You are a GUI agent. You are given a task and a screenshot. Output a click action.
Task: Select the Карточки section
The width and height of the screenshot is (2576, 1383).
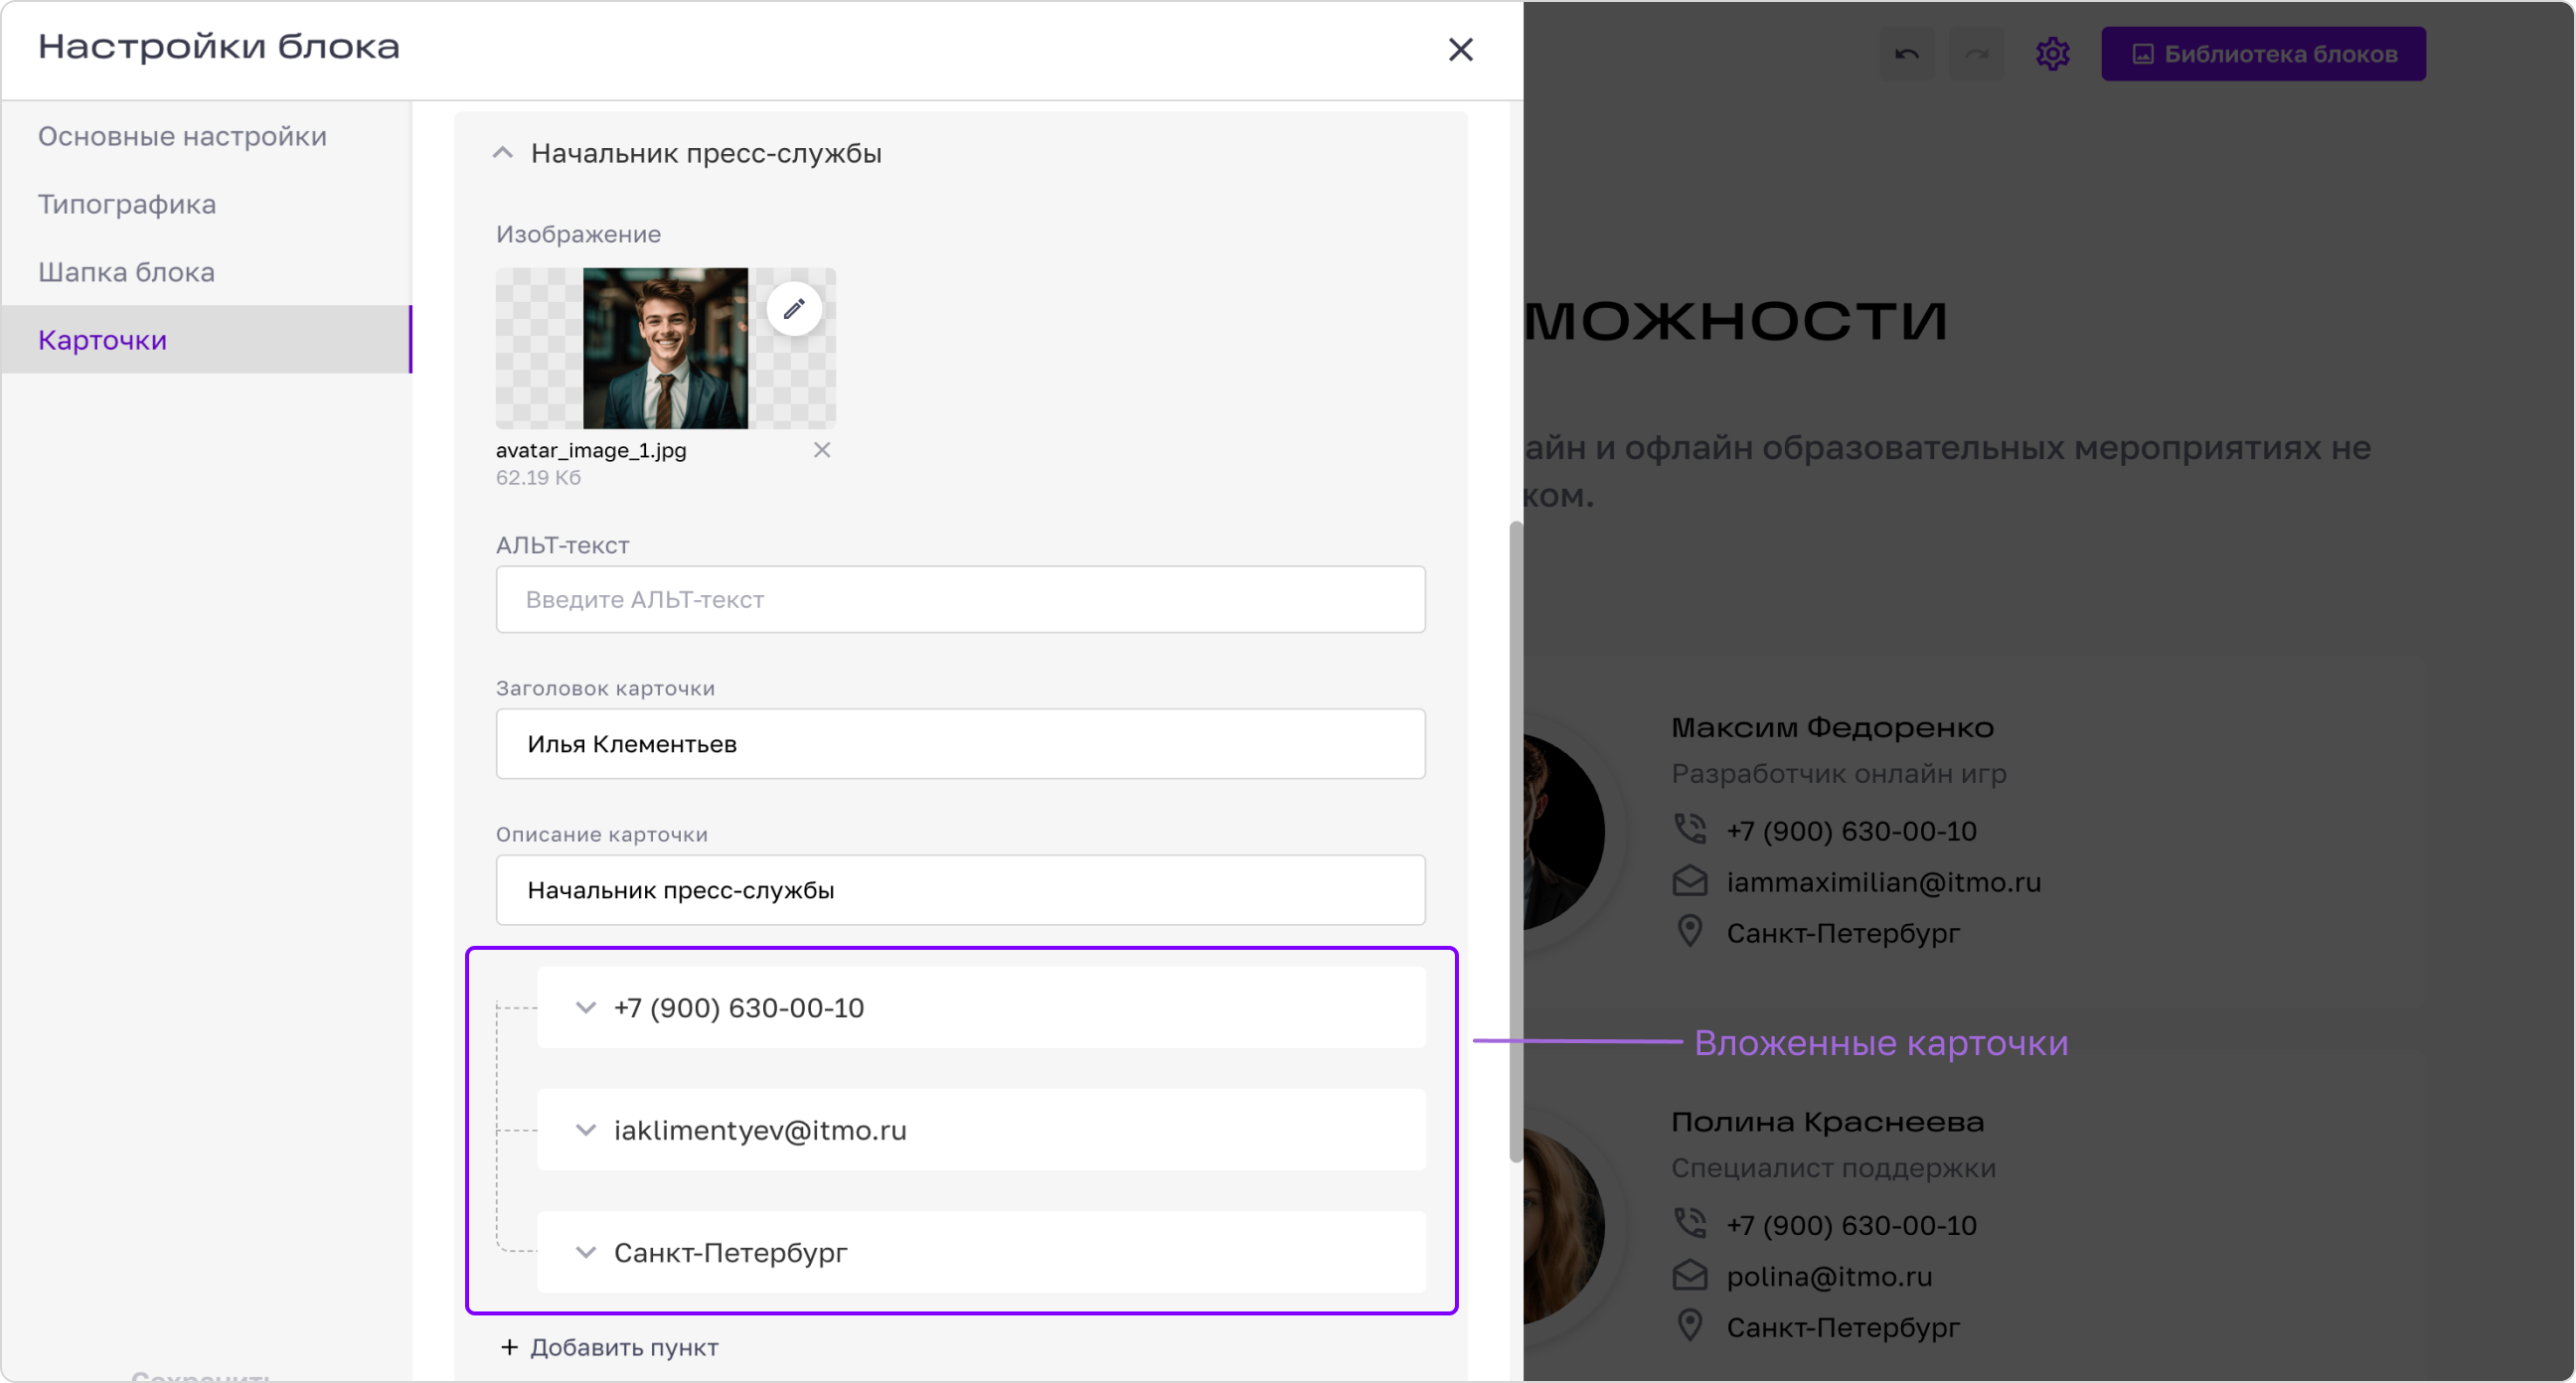(206, 340)
